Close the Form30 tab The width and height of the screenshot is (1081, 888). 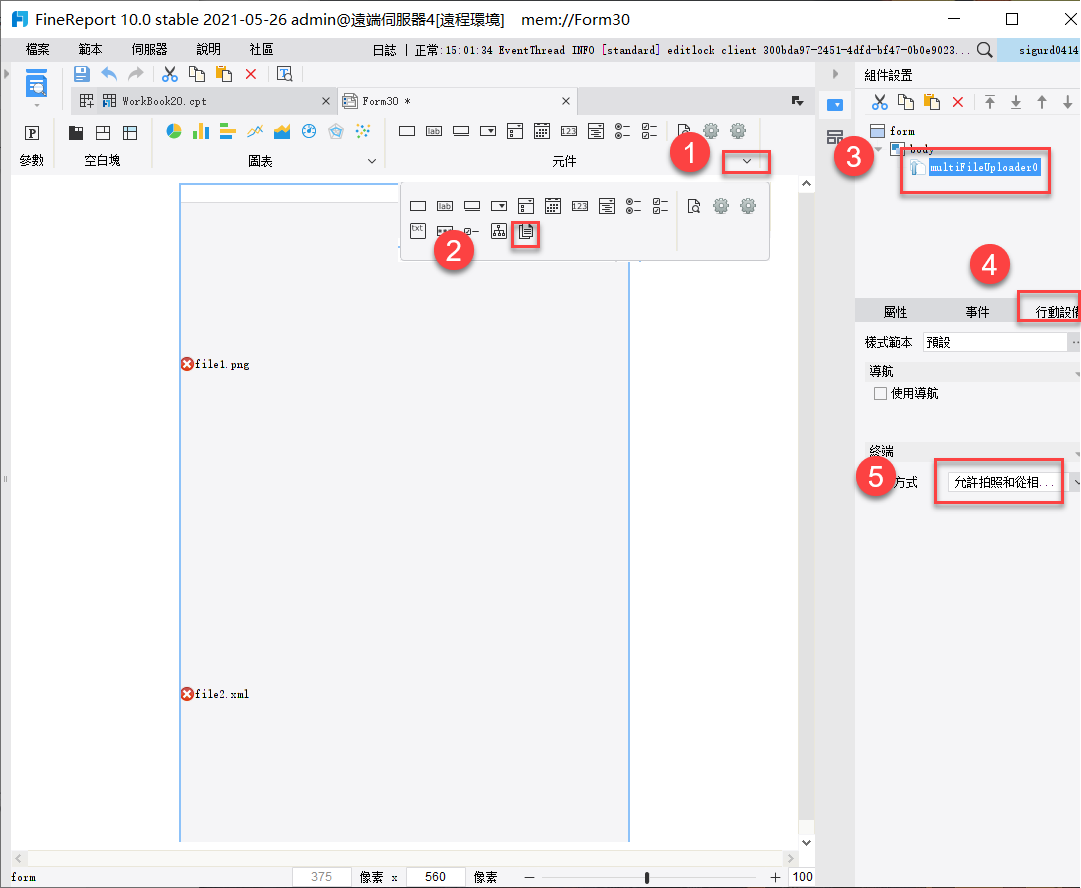566,101
